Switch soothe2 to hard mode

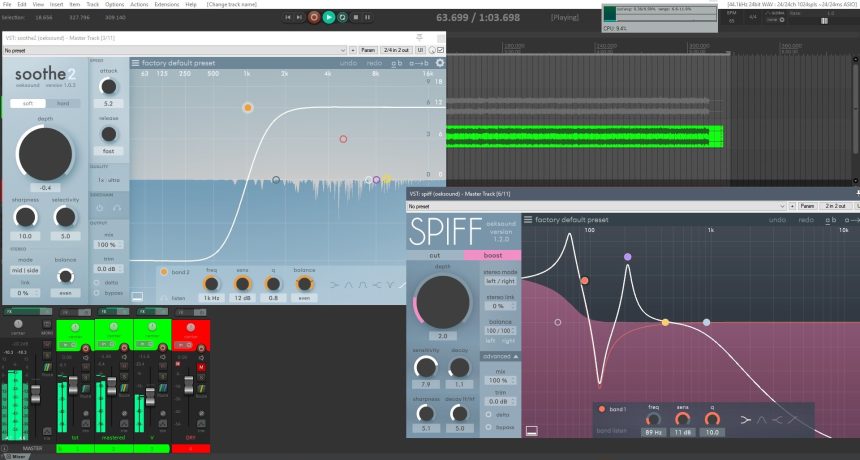tap(62, 103)
